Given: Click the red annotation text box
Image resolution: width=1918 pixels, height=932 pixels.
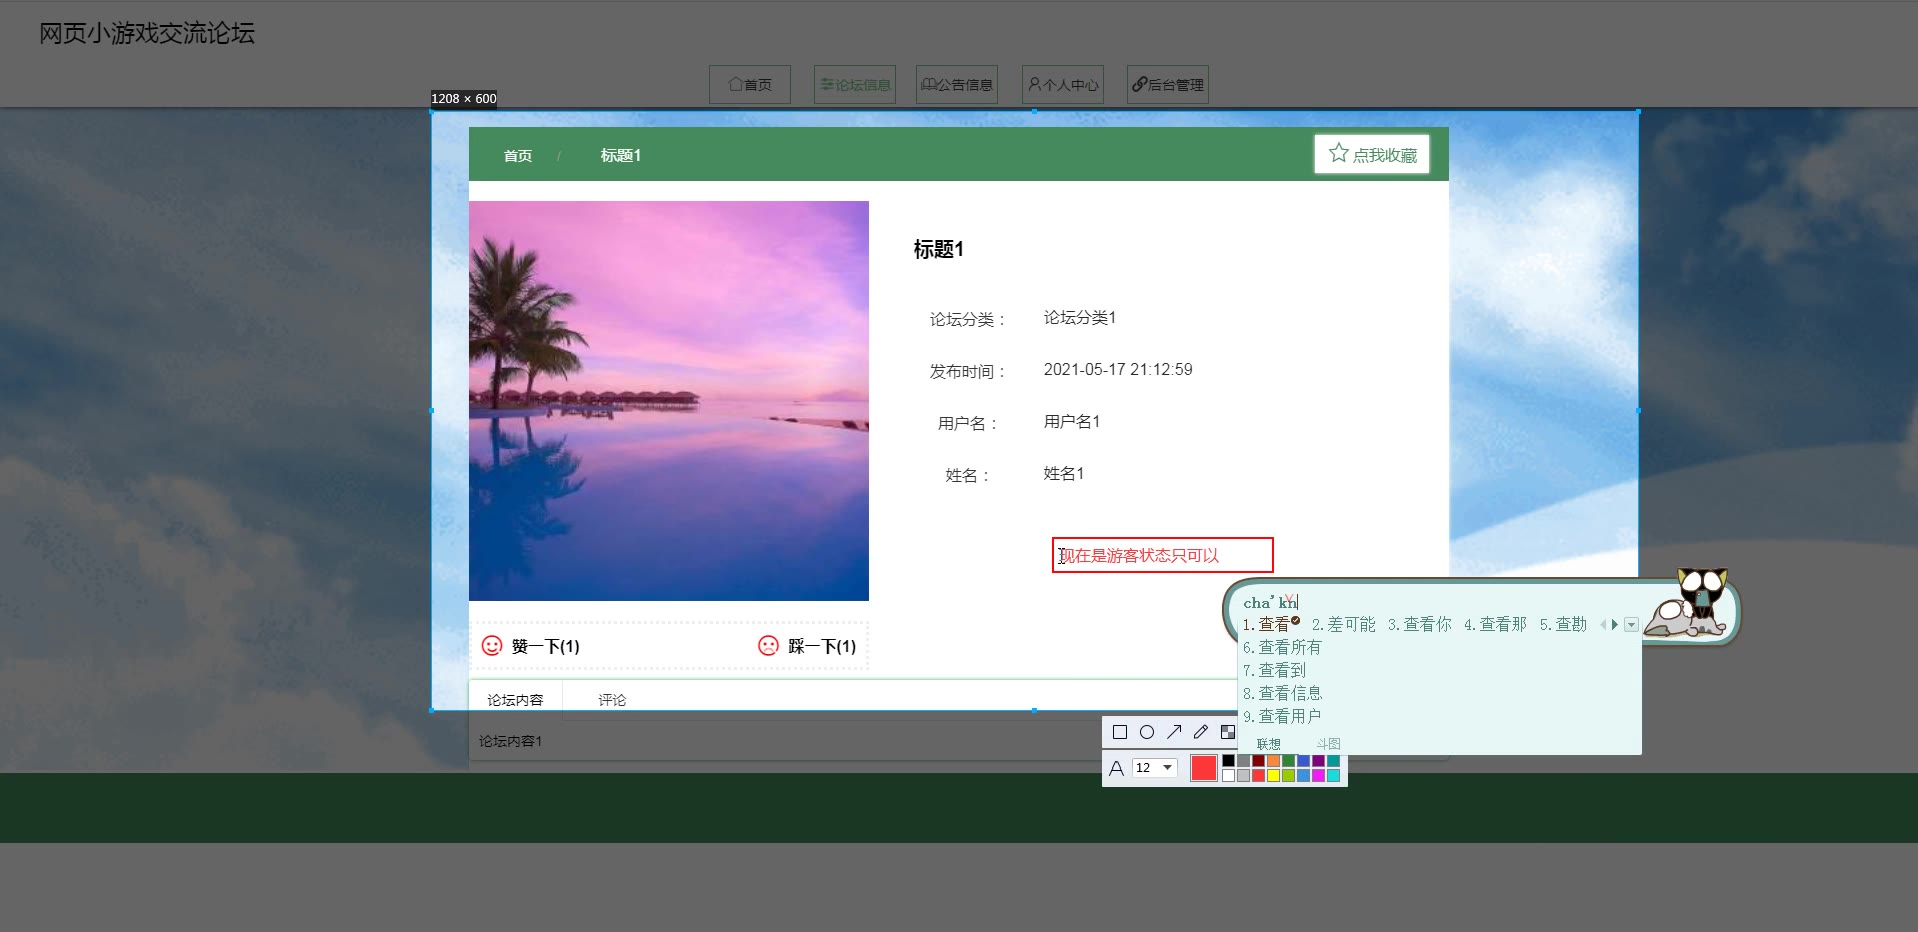Looking at the screenshot, I should coord(1161,555).
